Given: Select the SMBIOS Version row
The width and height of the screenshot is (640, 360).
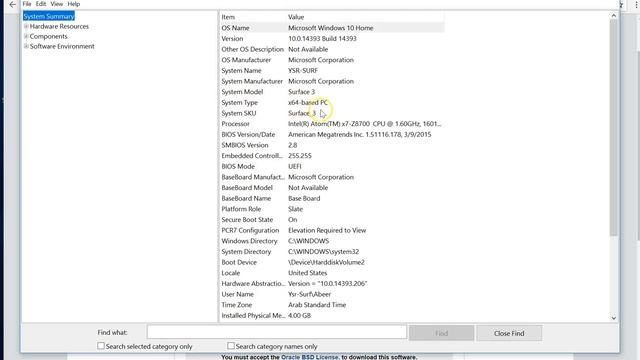Looking at the screenshot, I should pos(332,145).
